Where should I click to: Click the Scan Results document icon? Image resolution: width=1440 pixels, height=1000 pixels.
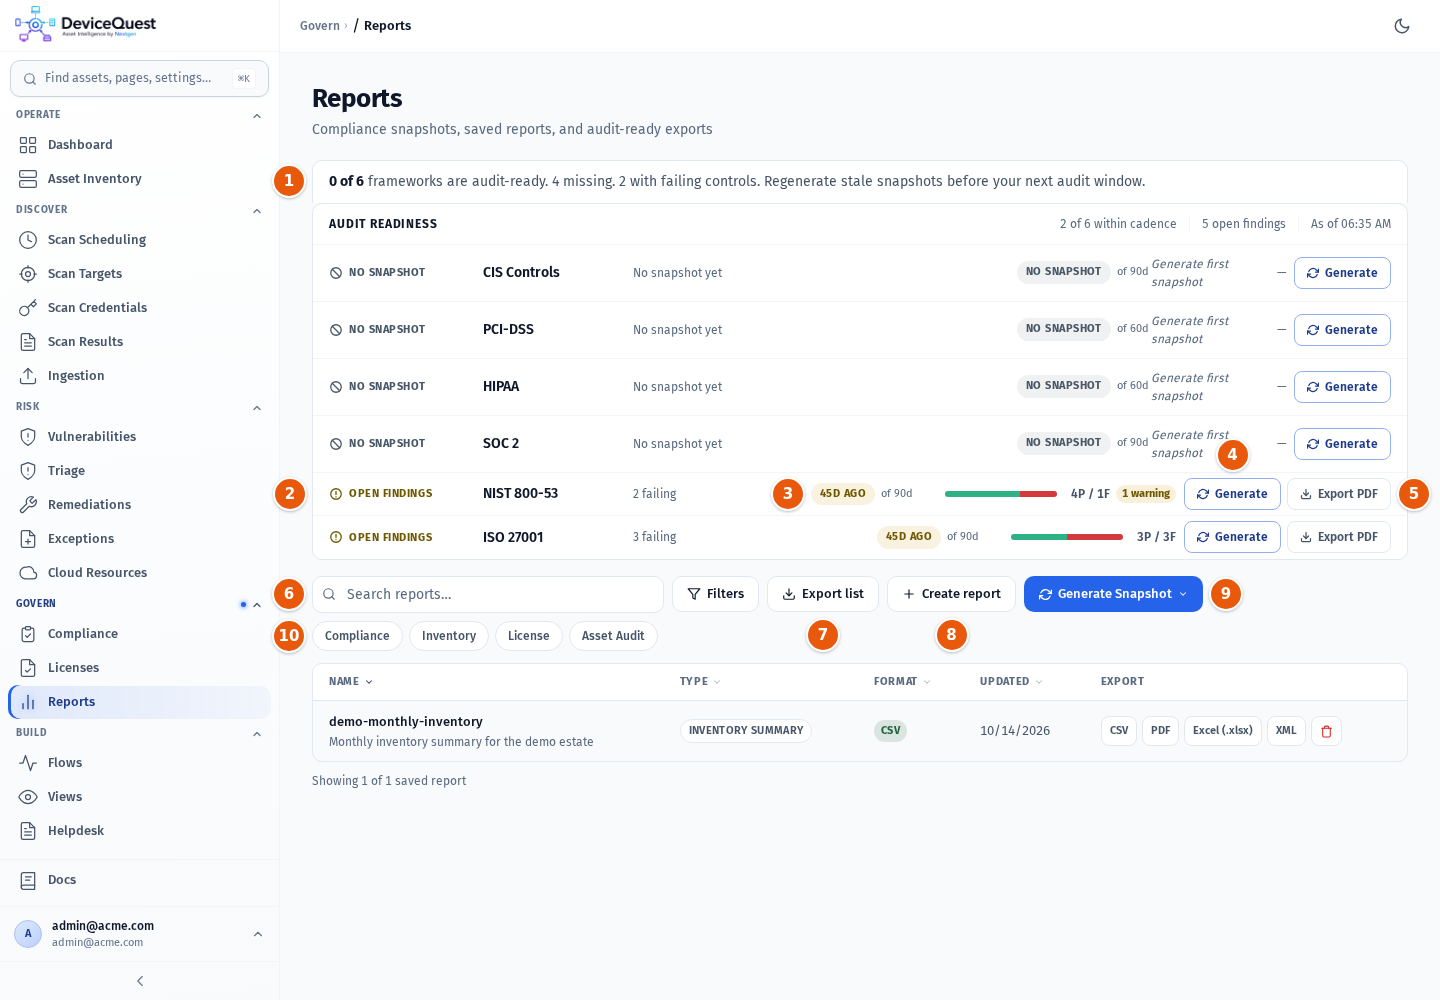point(28,342)
